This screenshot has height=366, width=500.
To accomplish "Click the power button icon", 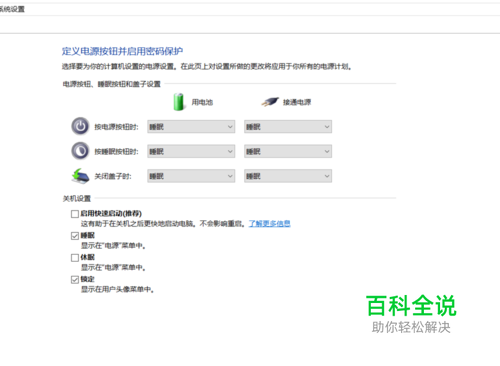I will tap(80, 126).
